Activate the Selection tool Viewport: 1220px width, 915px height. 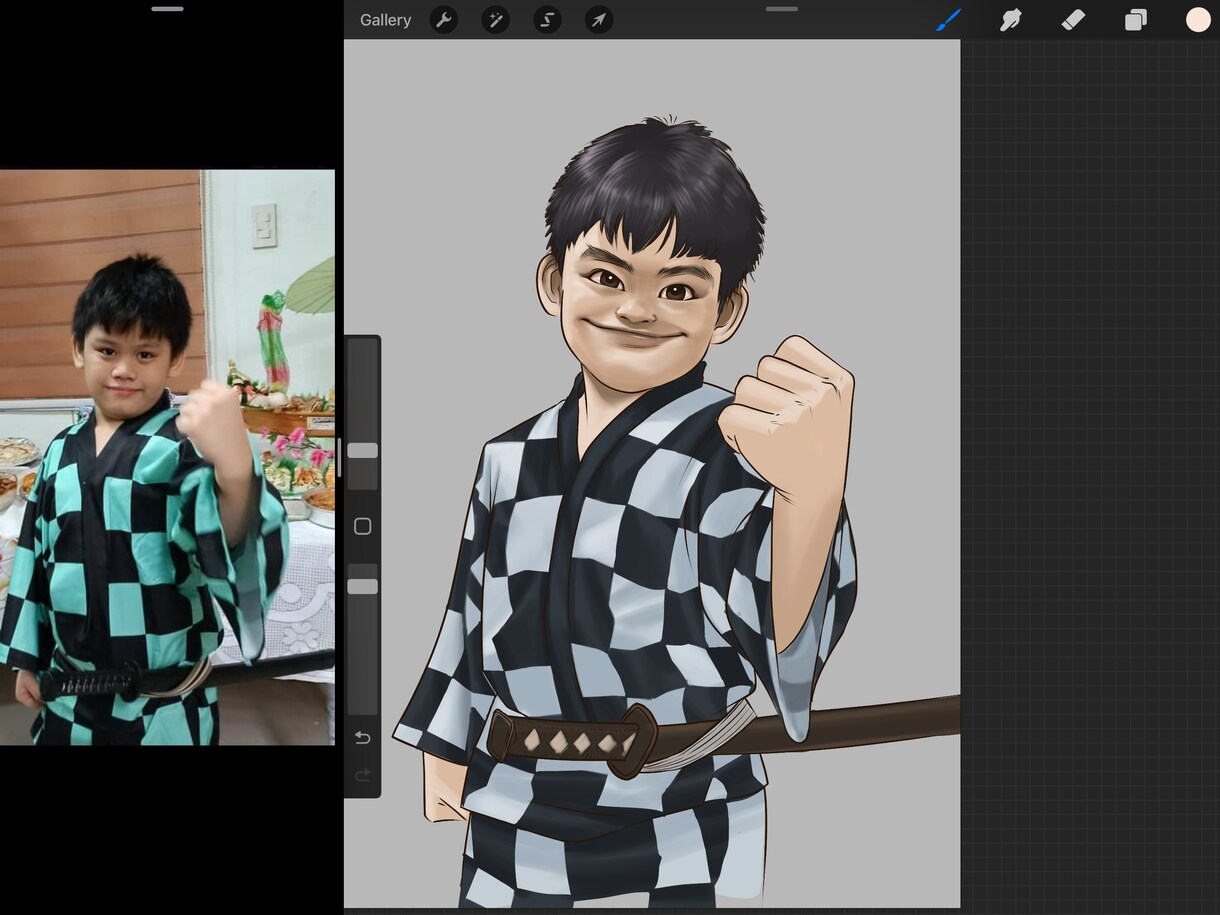coord(547,20)
